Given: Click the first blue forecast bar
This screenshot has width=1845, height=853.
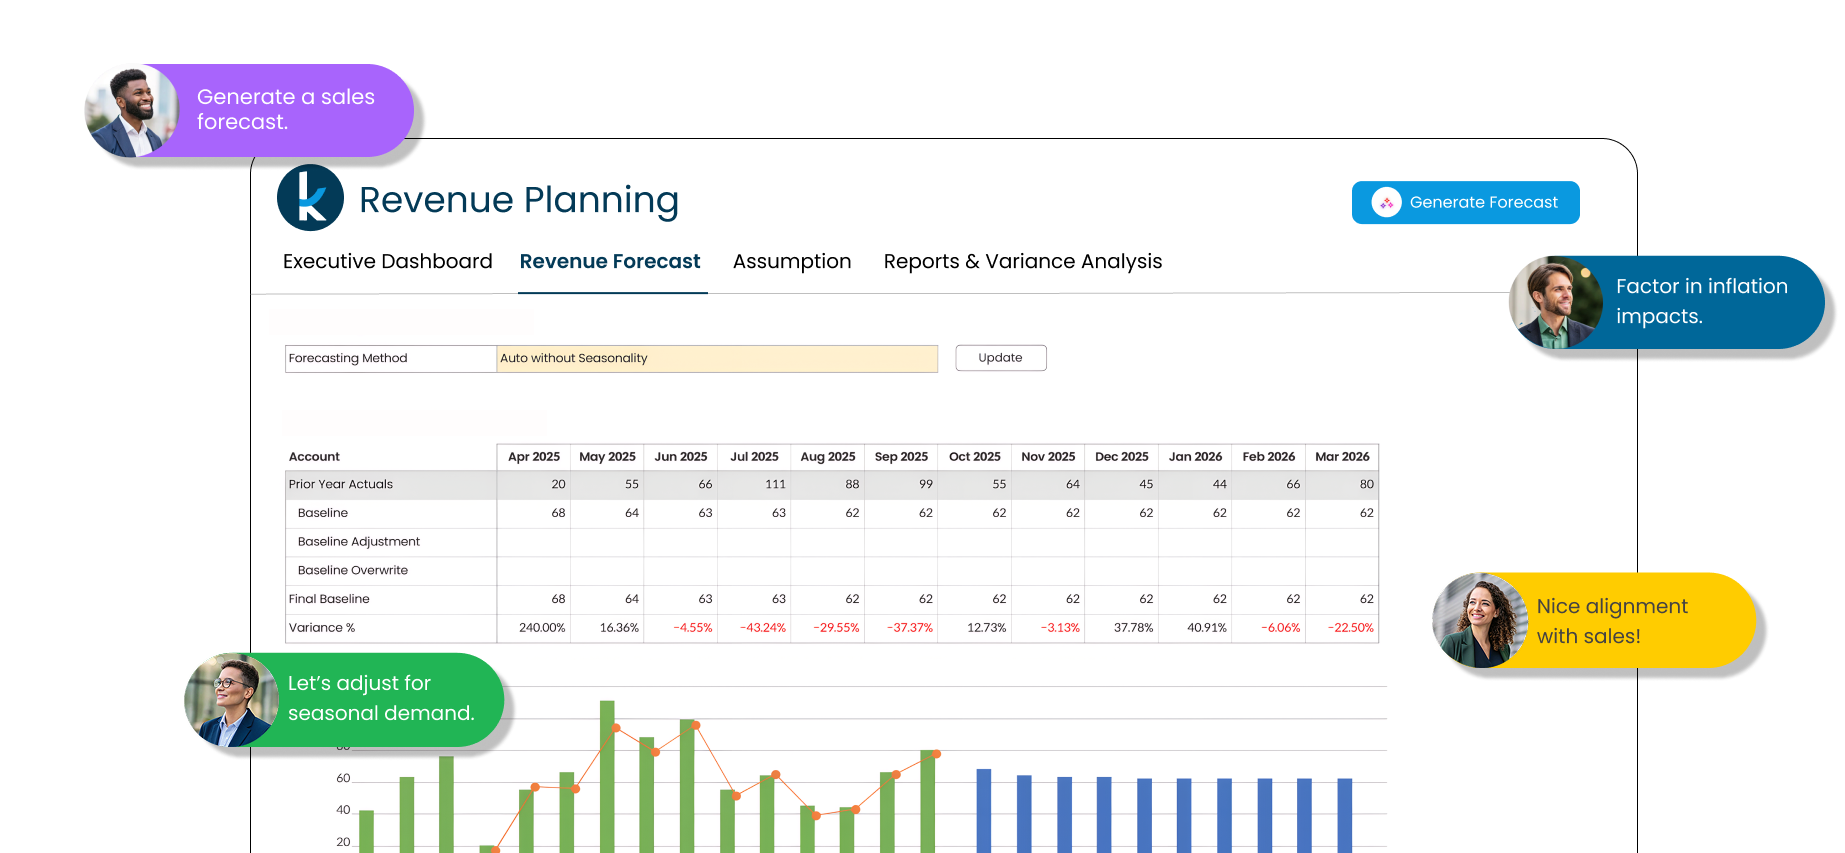Looking at the screenshot, I should pyautogui.click(x=983, y=810).
